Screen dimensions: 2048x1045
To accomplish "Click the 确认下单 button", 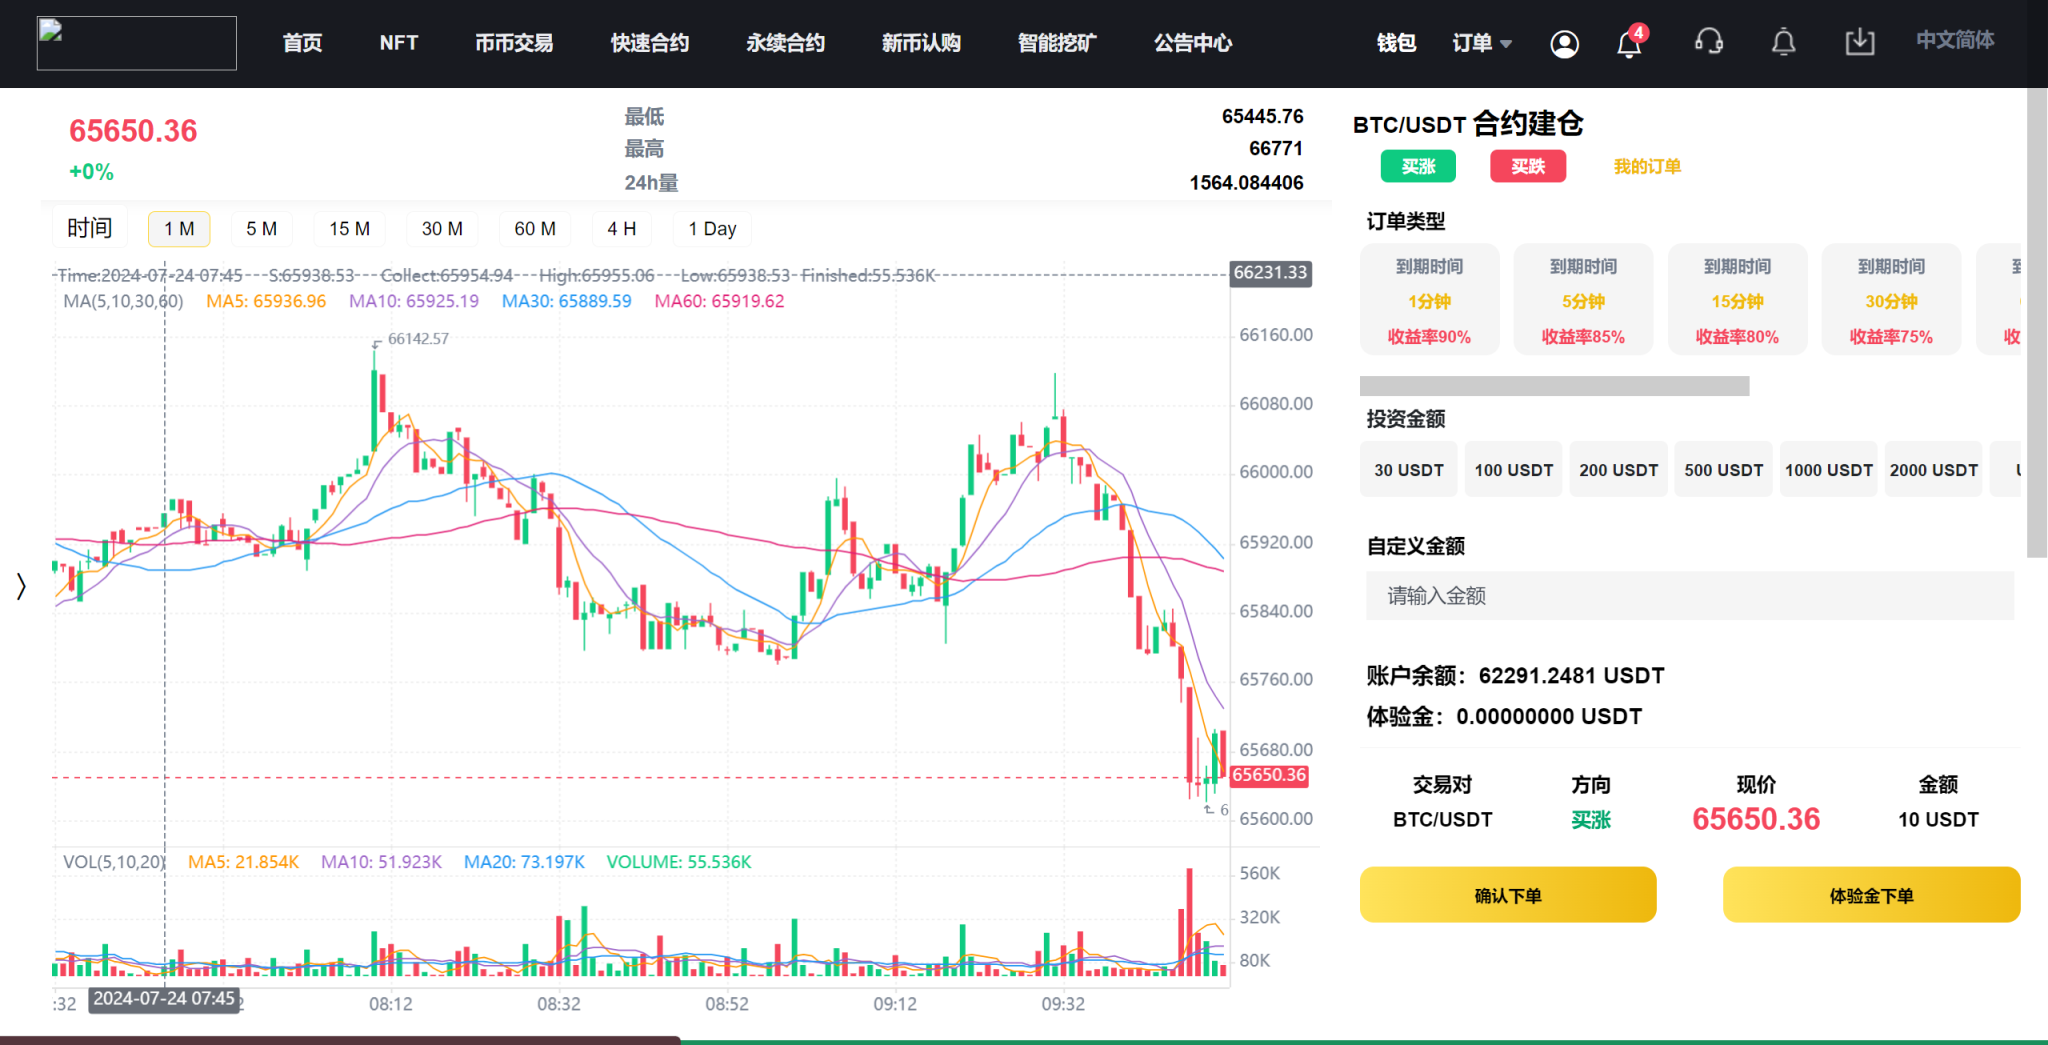I will point(1507,895).
